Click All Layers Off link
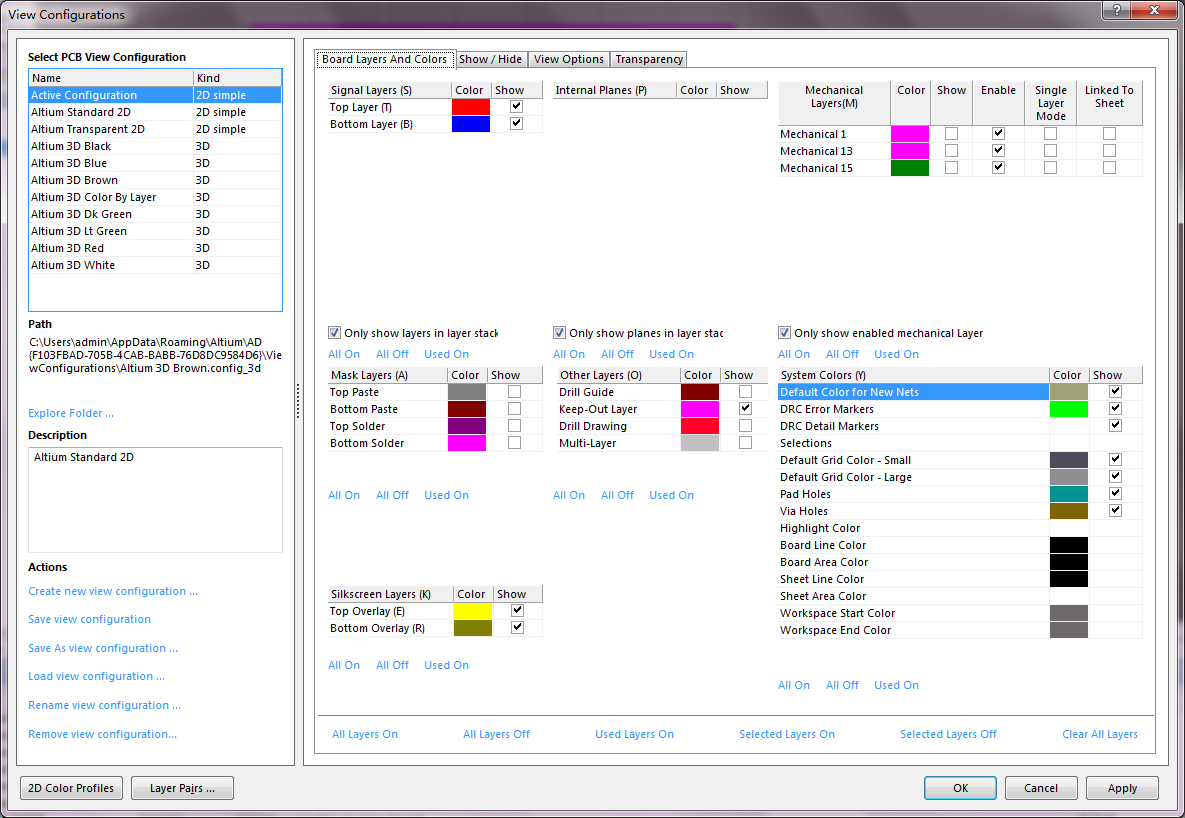Image resolution: width=1185 pixels, height=818 pixels. (497, 734)
